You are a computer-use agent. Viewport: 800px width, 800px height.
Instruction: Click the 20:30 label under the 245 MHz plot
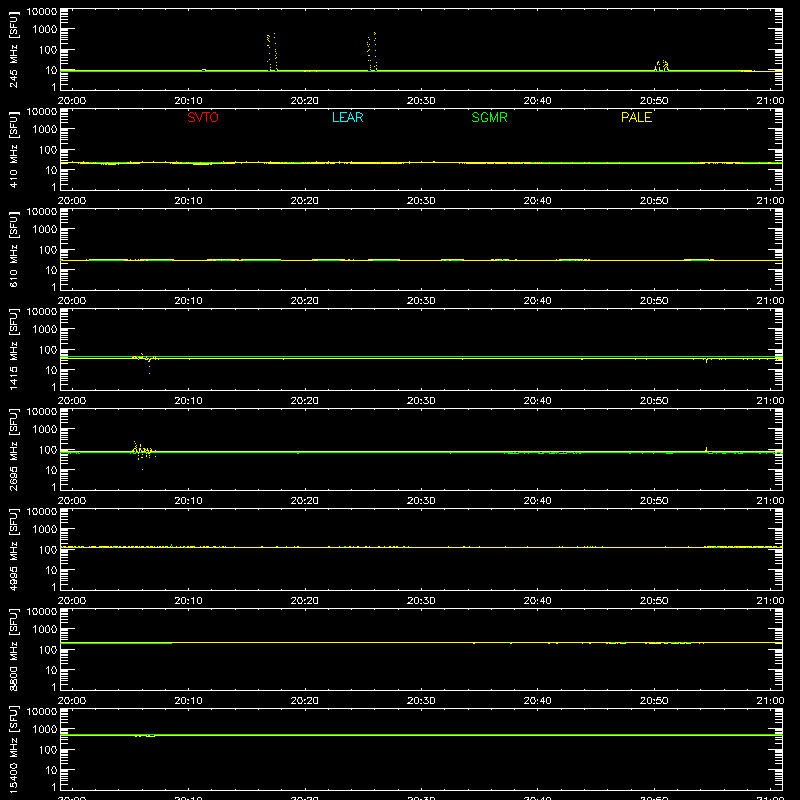(421, 101)
